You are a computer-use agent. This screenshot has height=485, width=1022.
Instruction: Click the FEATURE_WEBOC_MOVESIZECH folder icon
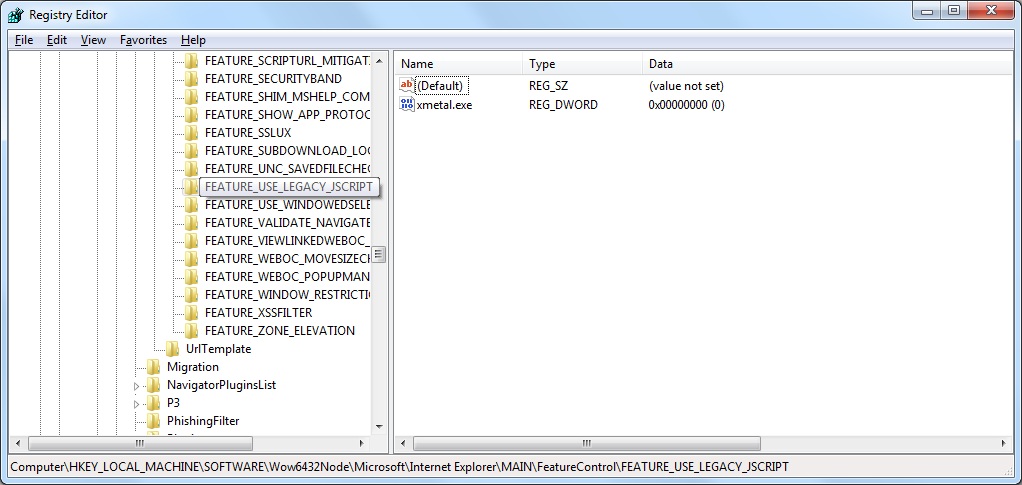tap(191, 258)
